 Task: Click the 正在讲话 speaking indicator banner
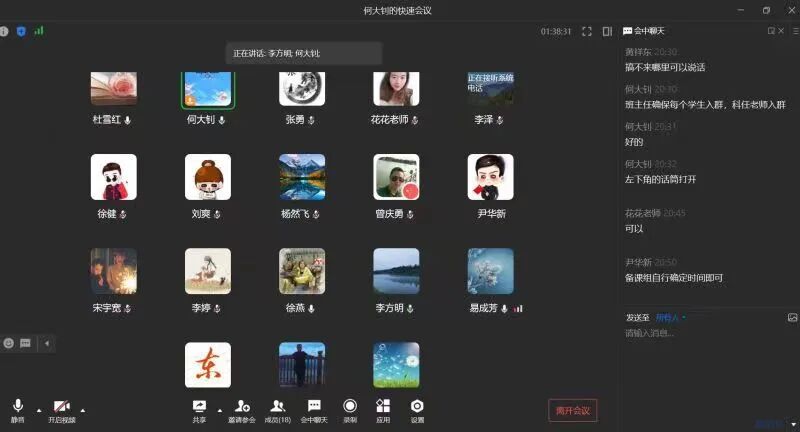point(304,53)
